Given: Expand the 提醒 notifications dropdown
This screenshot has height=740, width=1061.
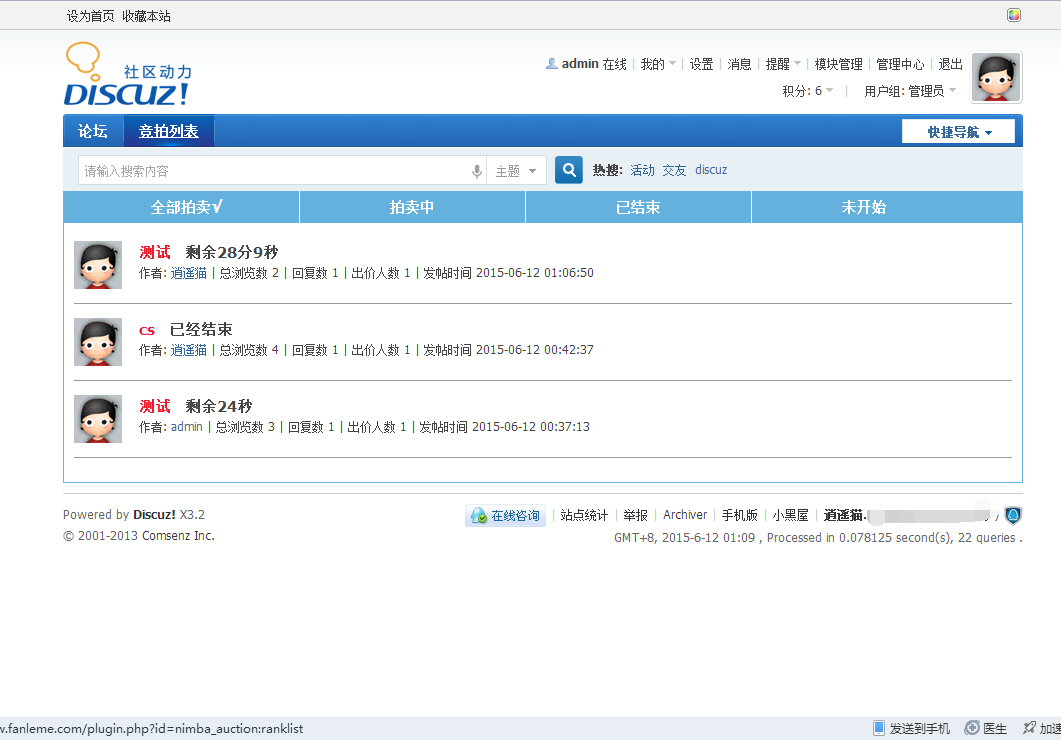Looking at the screenshot, I should [782, 64].
